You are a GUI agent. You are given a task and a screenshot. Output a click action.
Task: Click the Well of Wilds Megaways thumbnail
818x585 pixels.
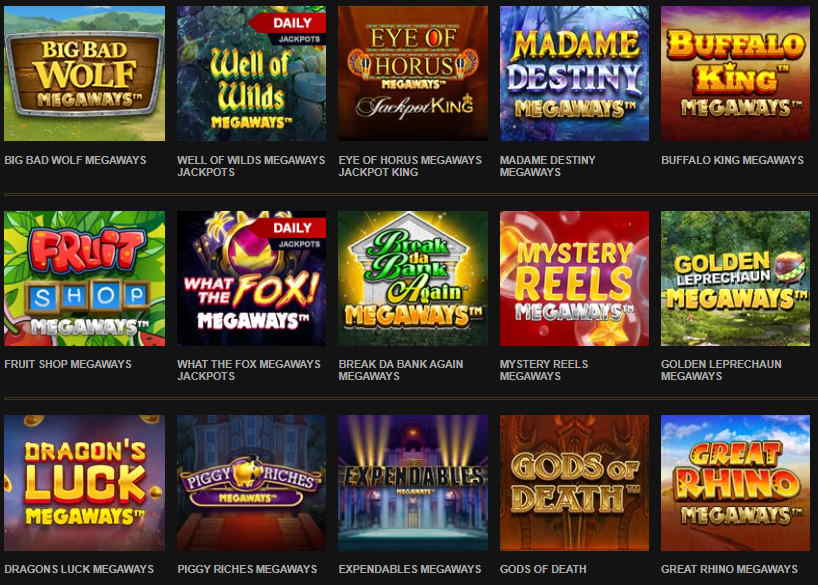click(x=251, y=74)
